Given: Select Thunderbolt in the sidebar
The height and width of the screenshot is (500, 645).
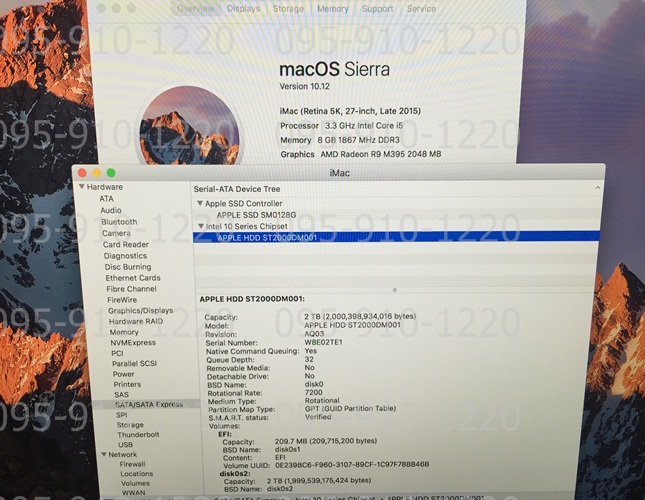Looking at the screenshot, I should click(x=138, y=435).
